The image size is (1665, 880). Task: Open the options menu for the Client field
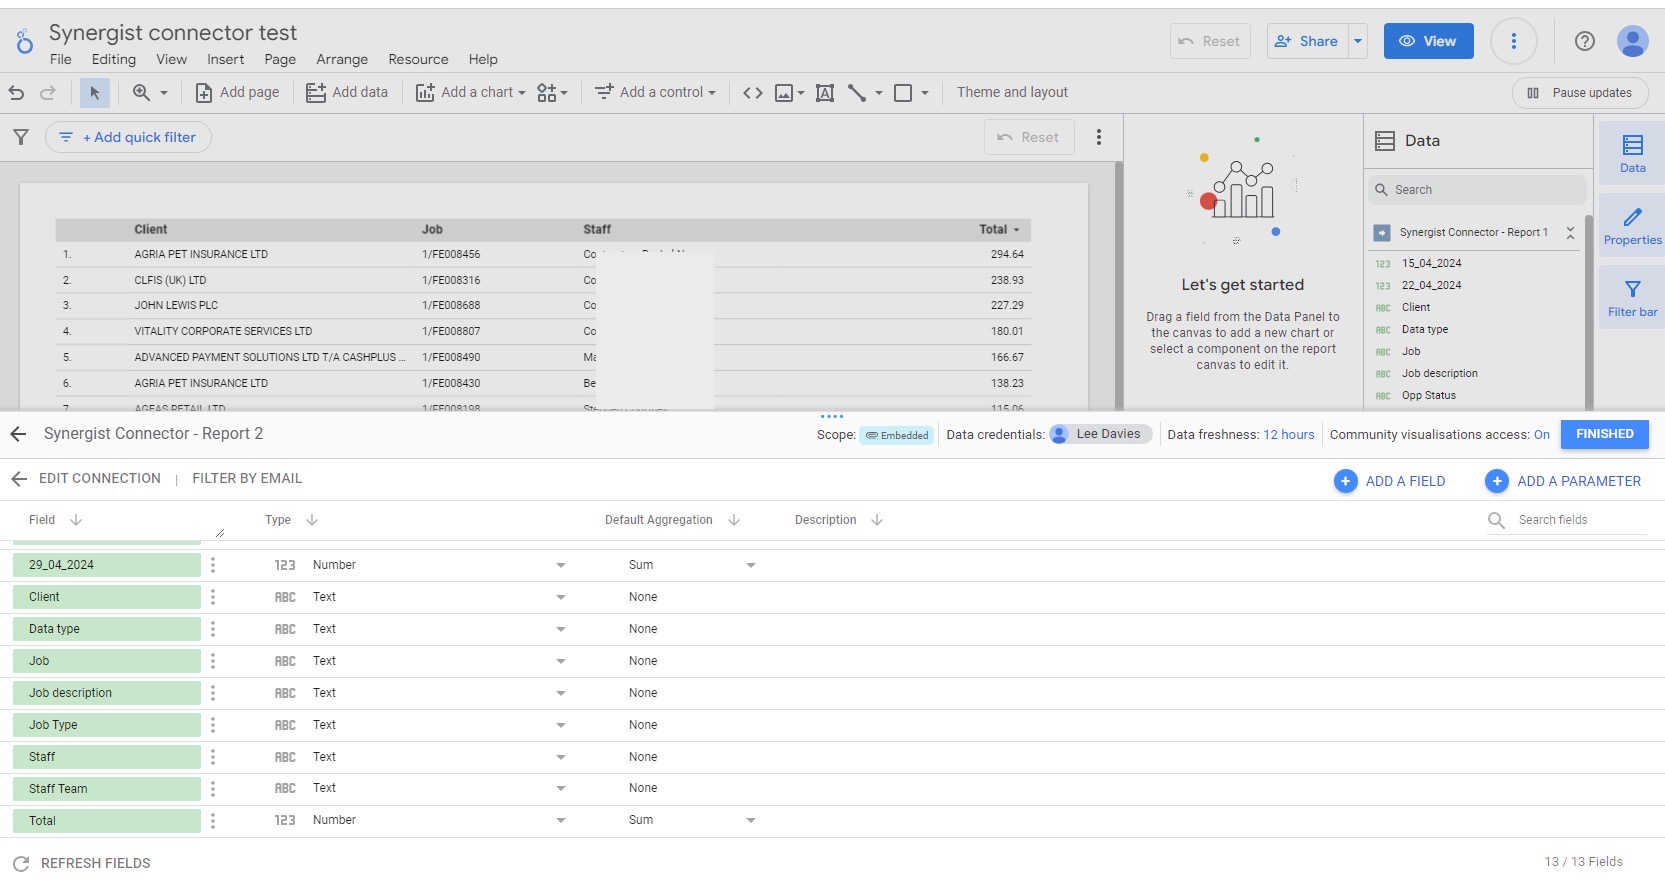tap(213, 597)
